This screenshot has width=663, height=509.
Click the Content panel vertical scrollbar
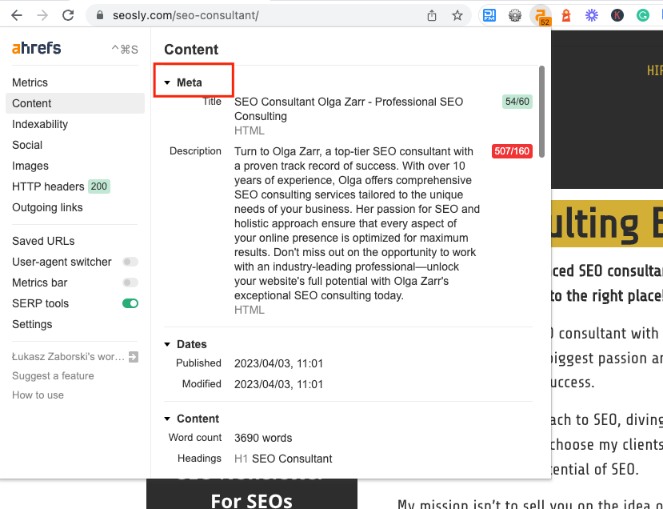542,112
